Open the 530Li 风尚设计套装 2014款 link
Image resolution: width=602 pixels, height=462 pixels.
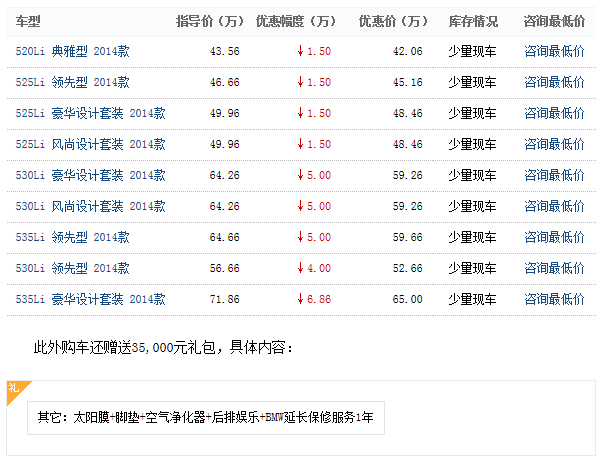tap(90, 206)
